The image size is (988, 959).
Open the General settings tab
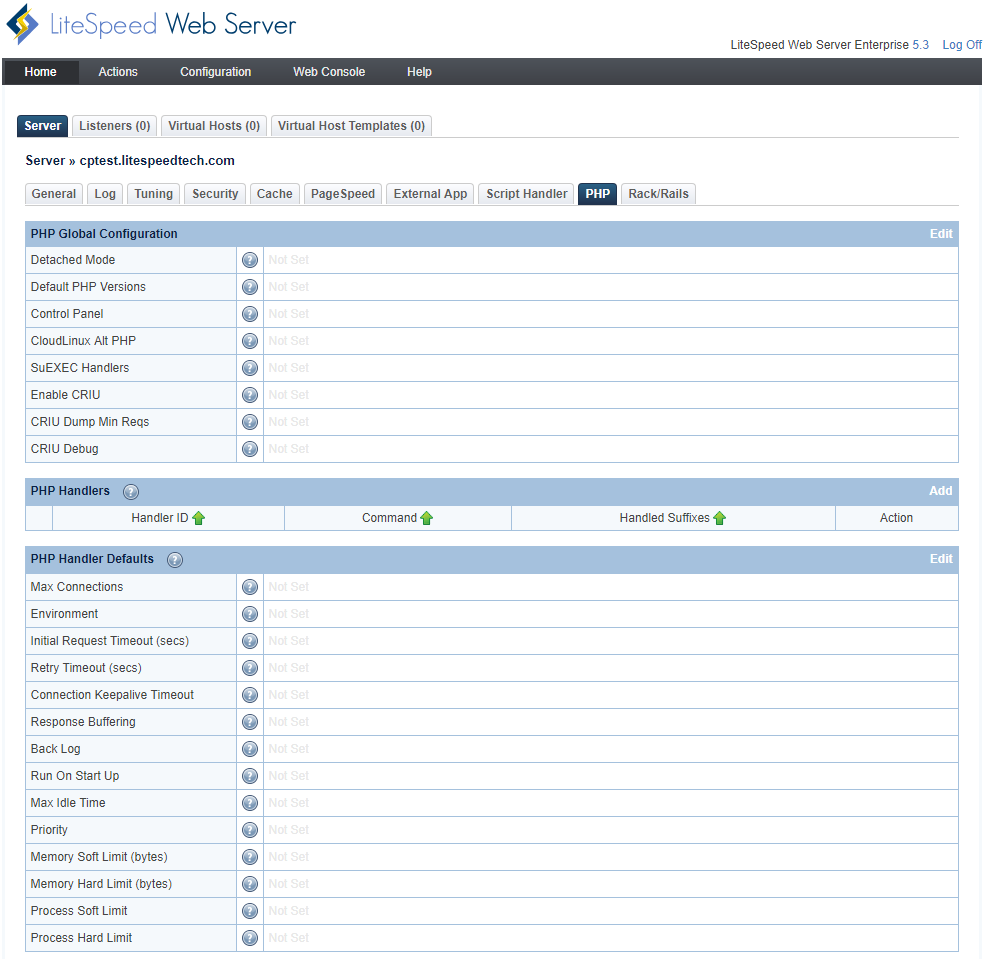coord(54,194)
